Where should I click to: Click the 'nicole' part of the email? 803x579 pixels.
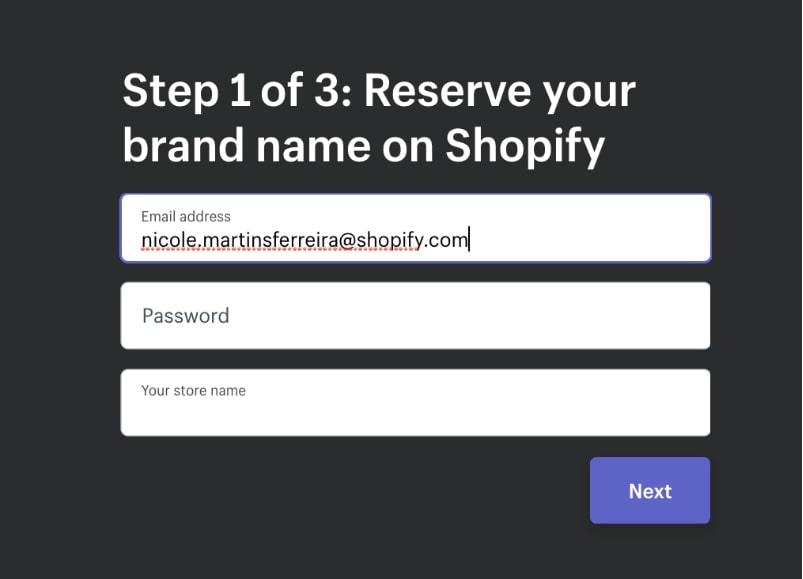[x=164, y=240]
